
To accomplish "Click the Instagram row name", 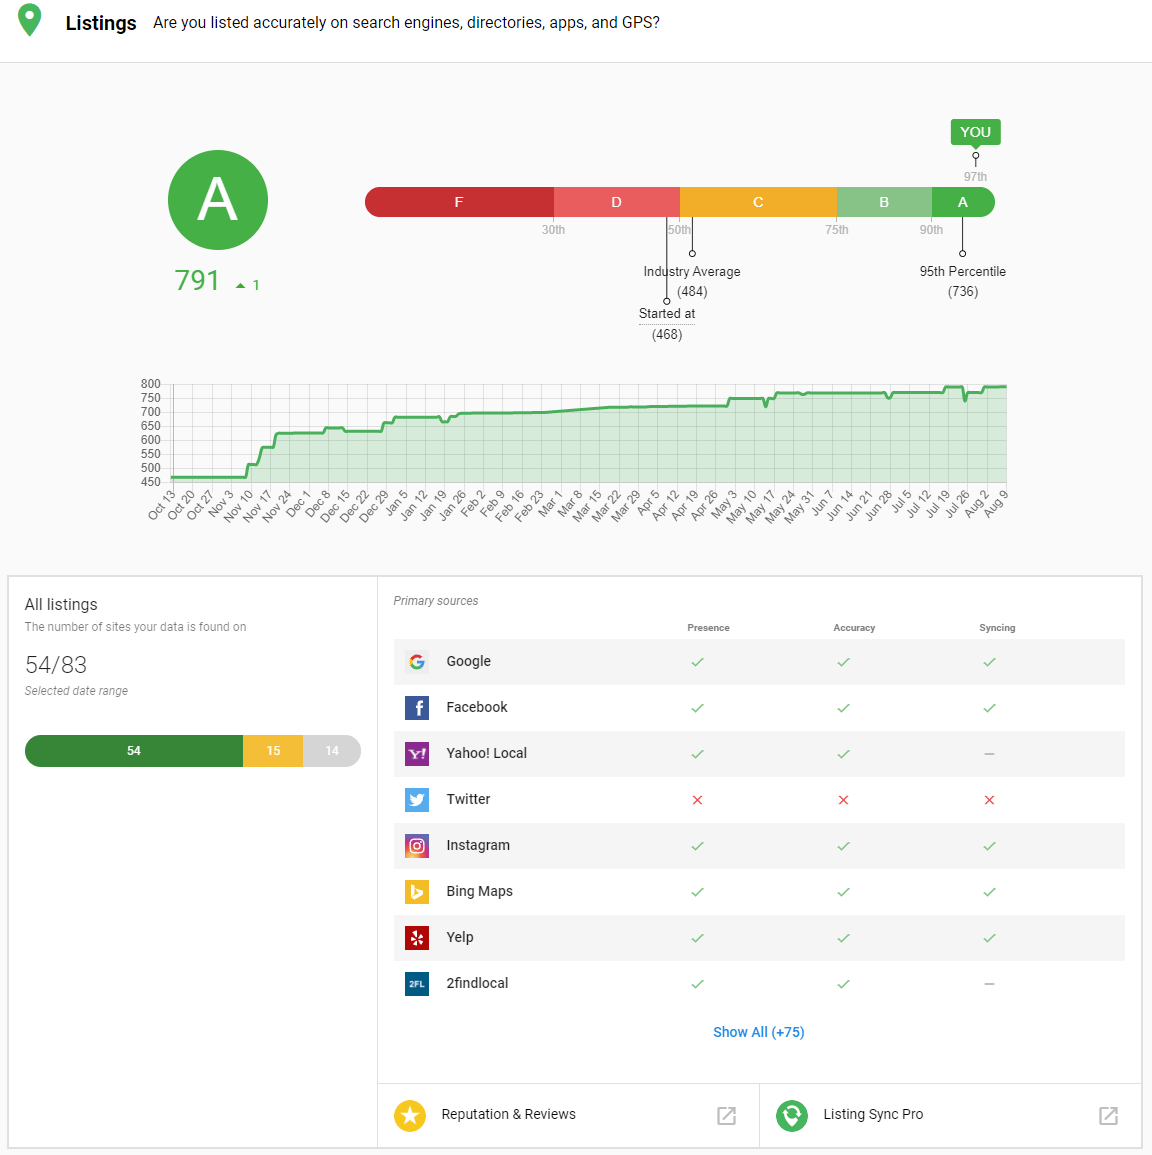I will point(478,845).
